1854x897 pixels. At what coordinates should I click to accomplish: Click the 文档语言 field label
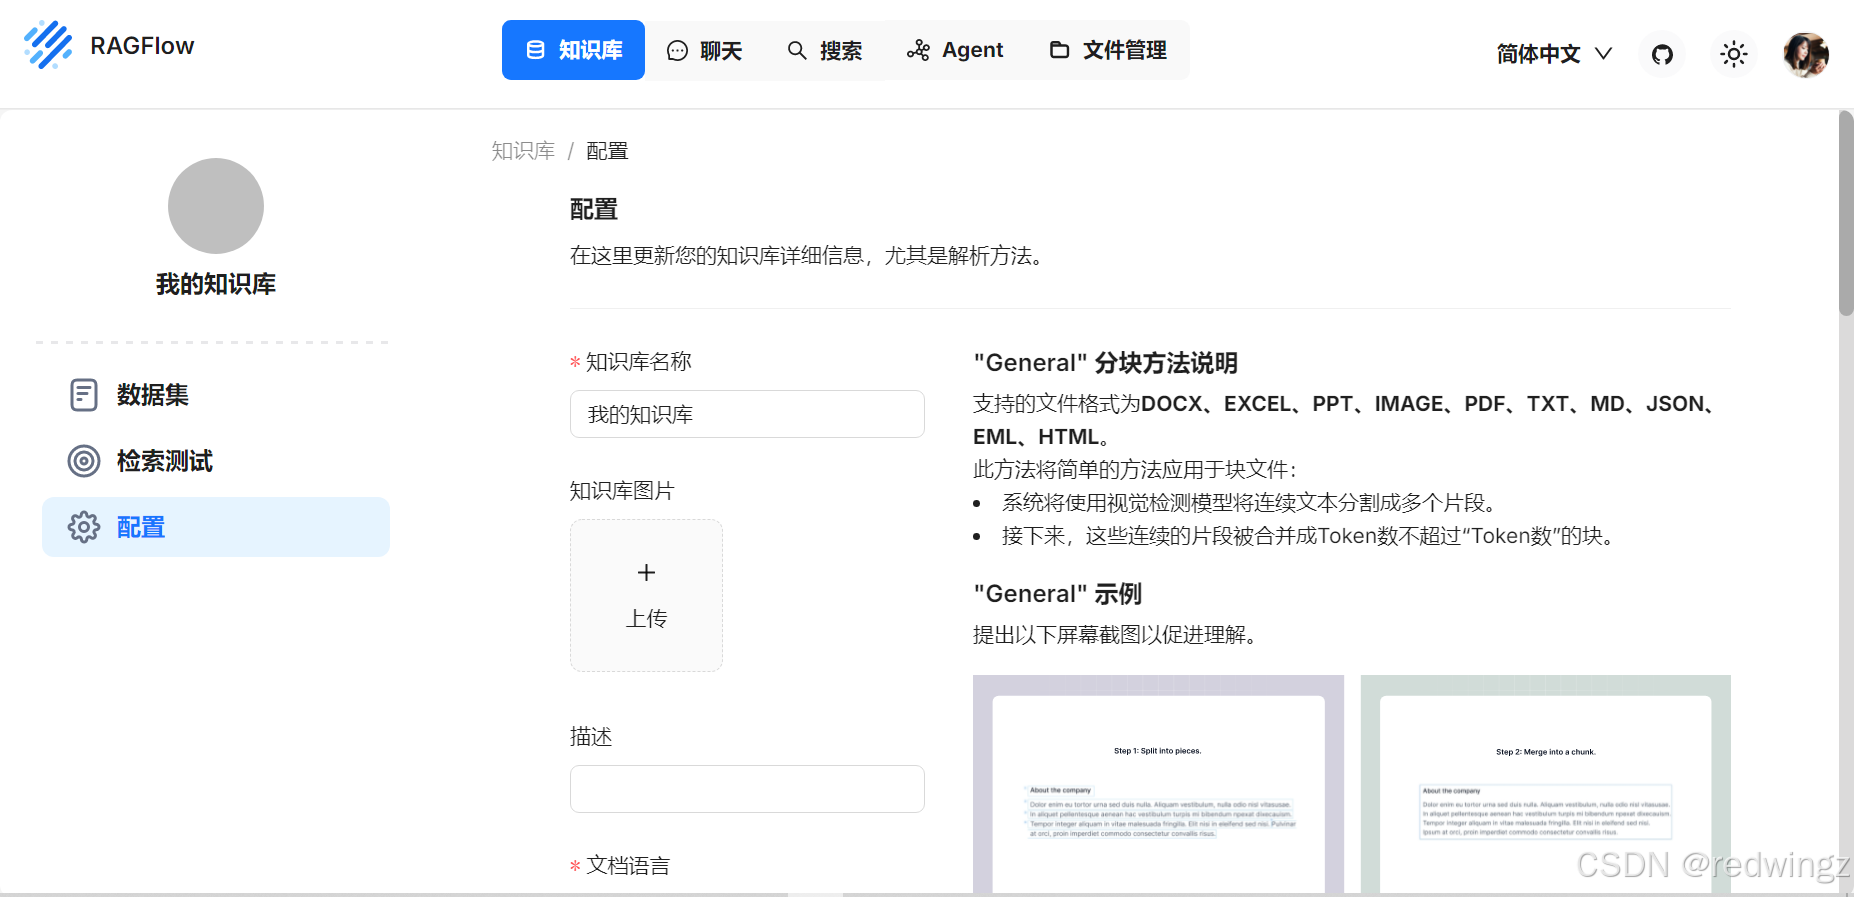628,866
